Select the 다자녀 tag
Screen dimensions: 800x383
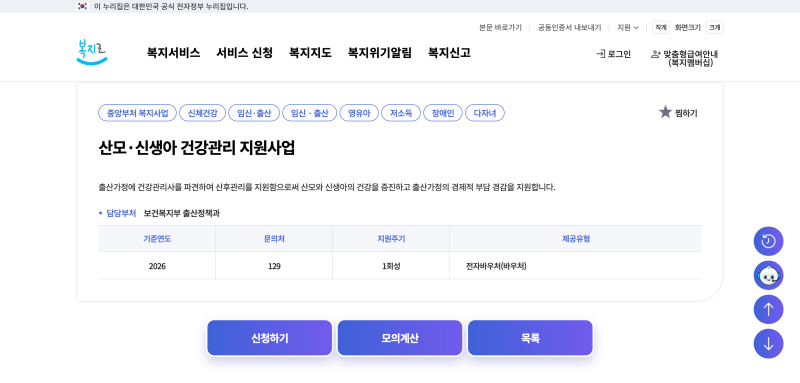485,113
